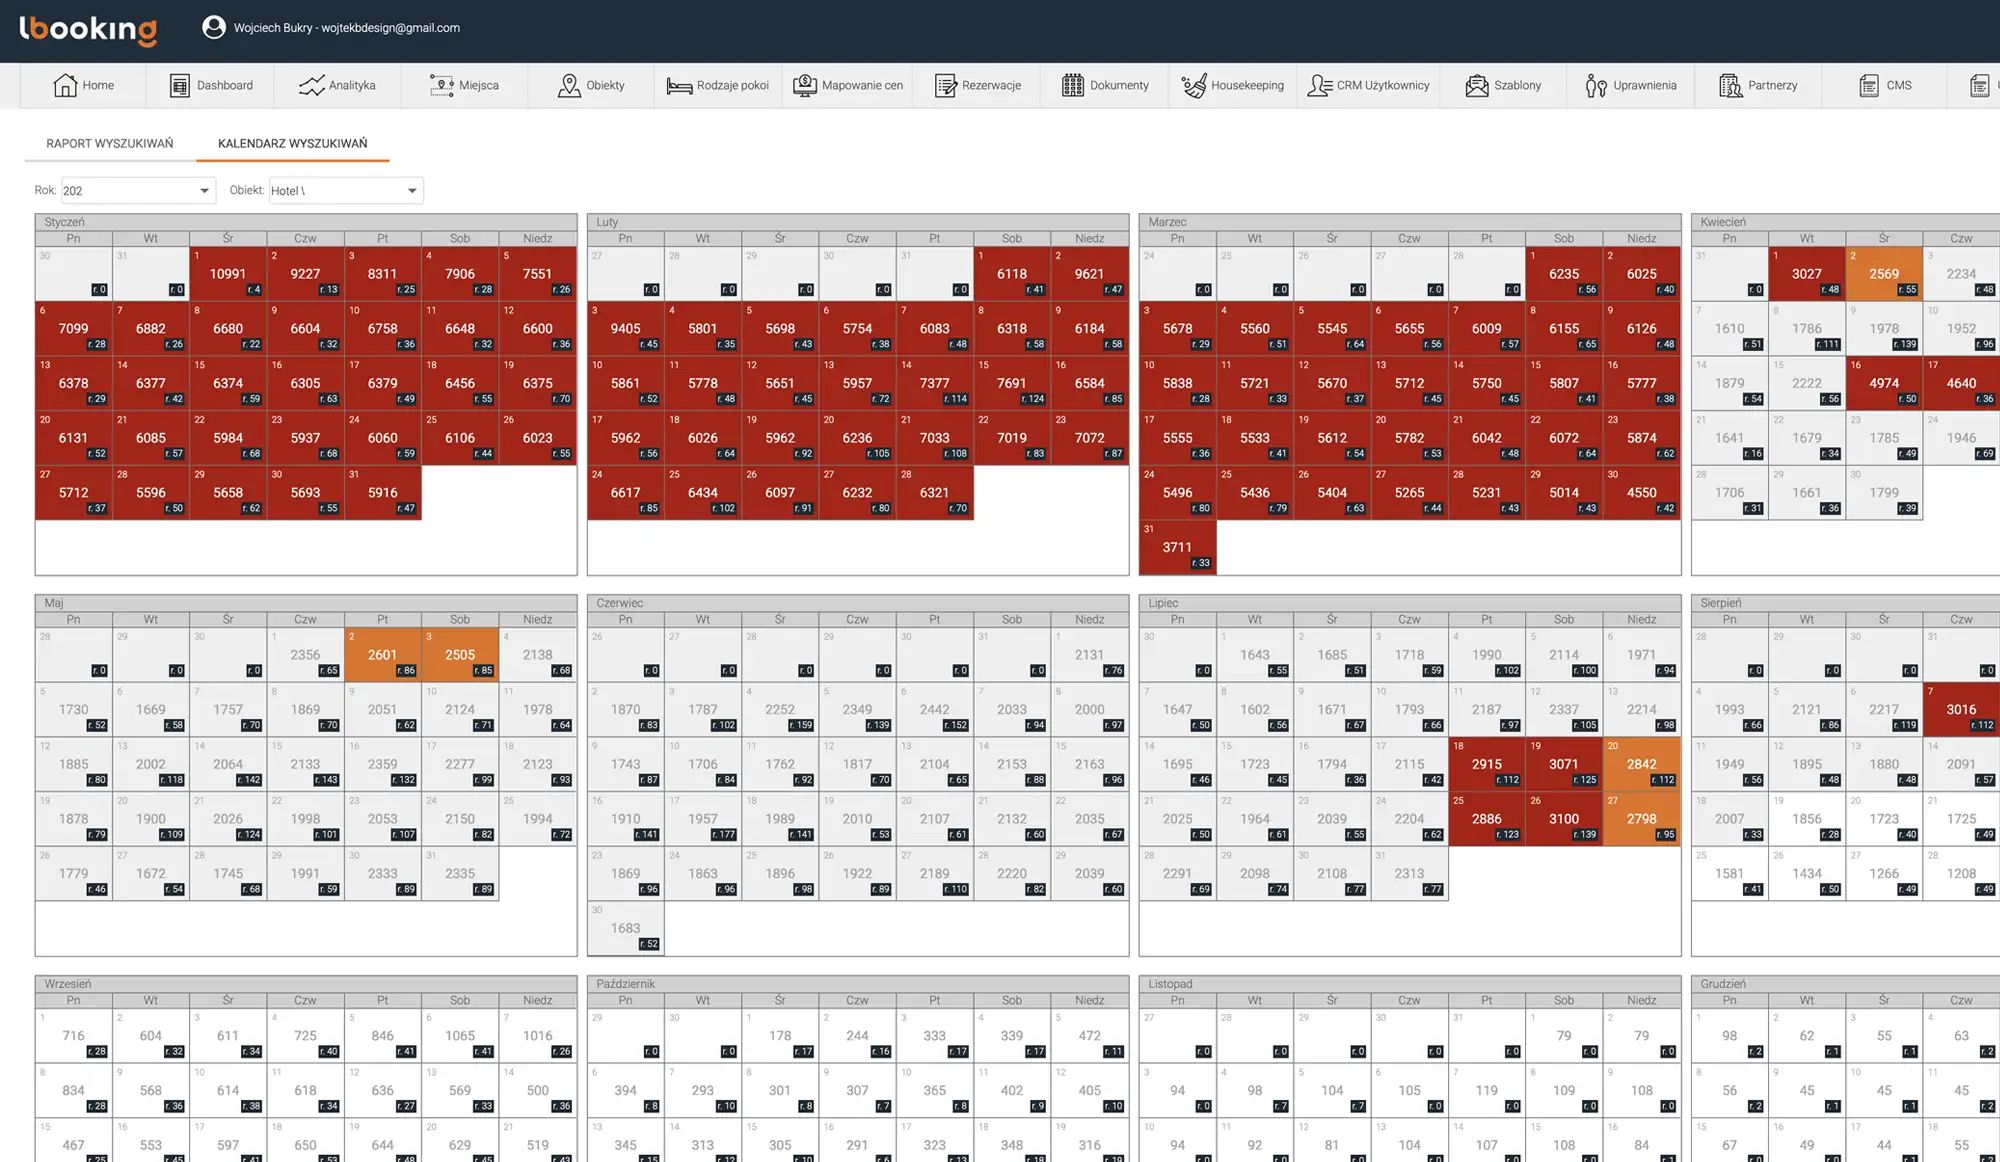
Task: Open the Miejsca icon
Action: [441, 85]
